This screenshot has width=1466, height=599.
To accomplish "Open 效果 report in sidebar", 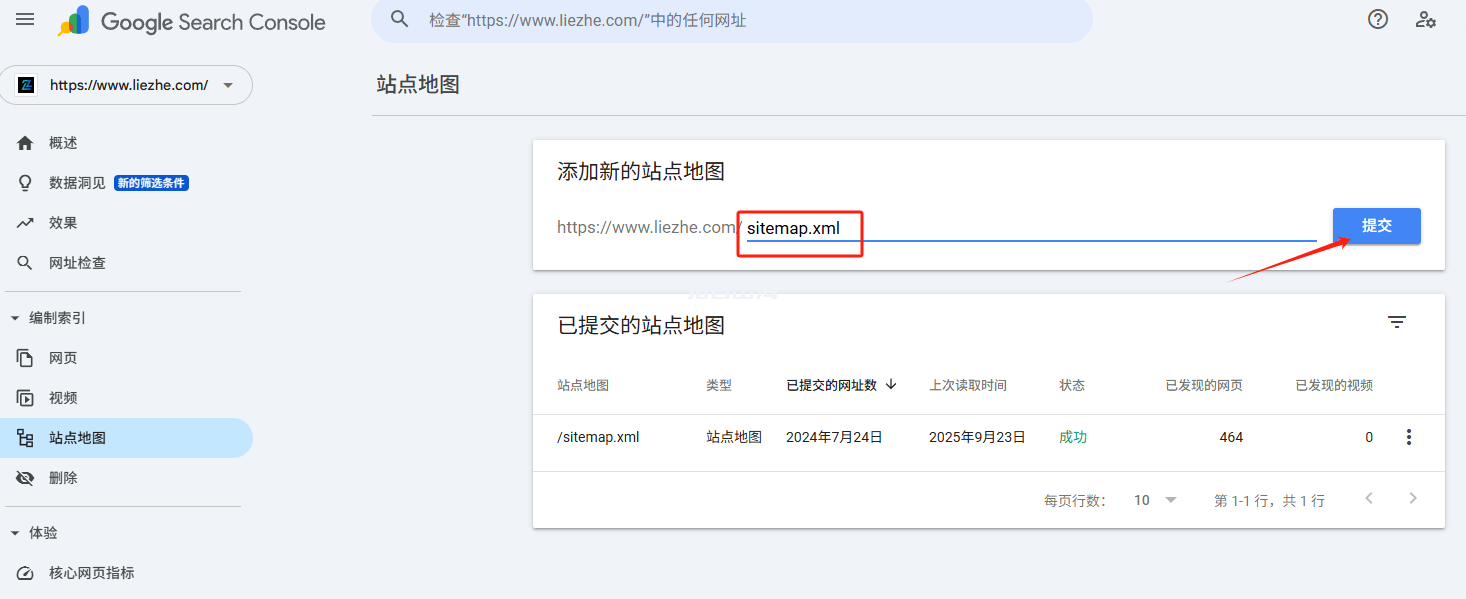I will point(126,223).
